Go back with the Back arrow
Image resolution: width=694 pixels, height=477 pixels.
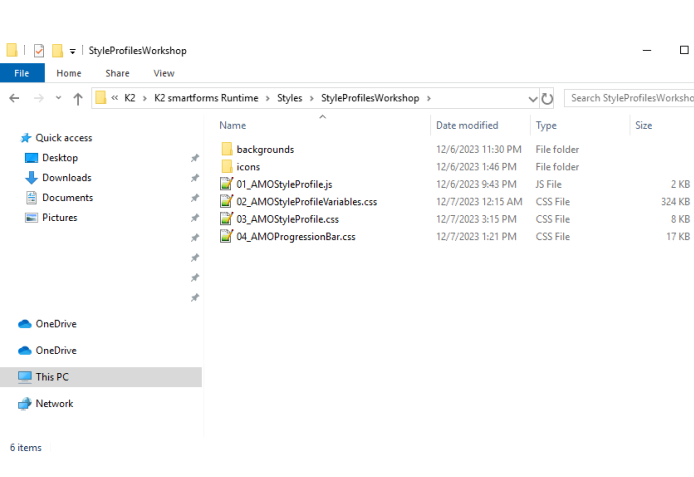pyautogui.click(x=14, y=98)
